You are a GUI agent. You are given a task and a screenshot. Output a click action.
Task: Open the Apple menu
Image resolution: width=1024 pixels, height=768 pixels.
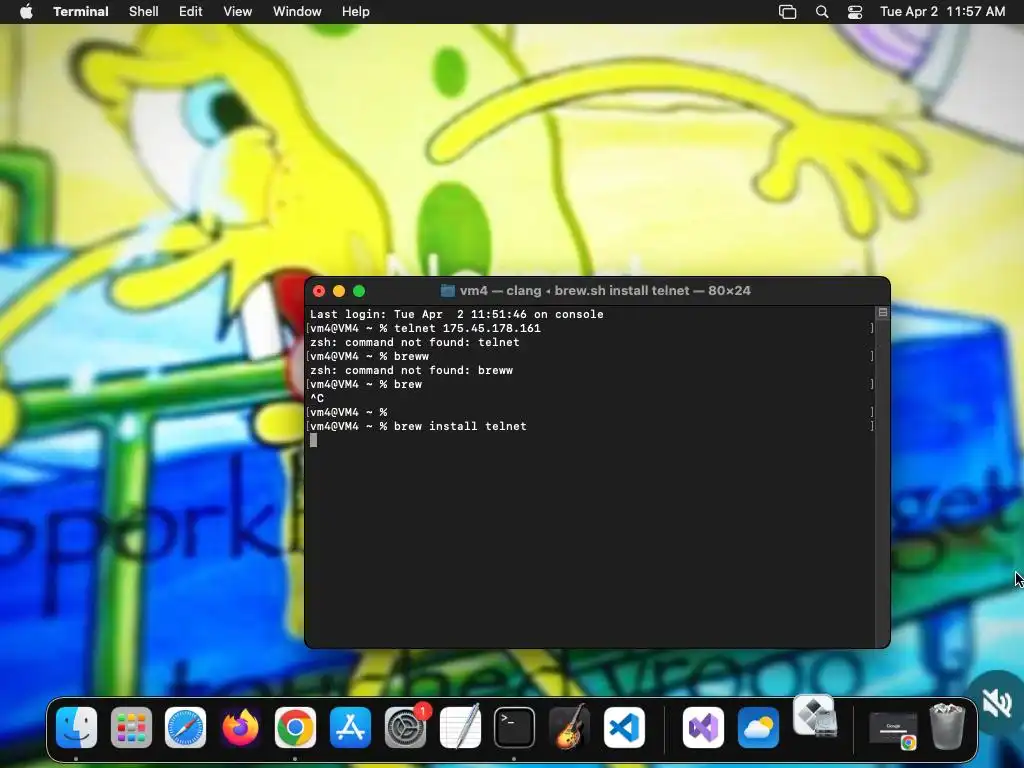(x=26, y=12)
